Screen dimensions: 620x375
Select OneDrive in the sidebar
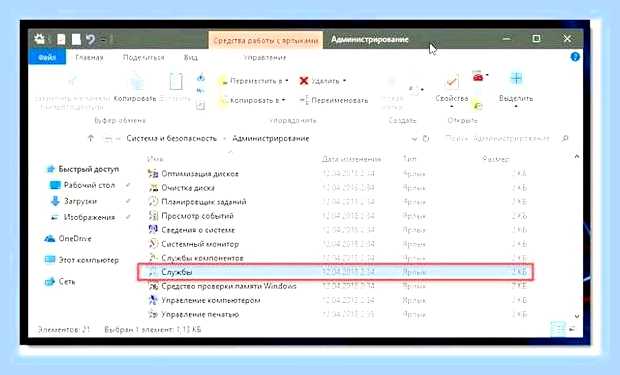pyautogui.click(x=68, y=239)
